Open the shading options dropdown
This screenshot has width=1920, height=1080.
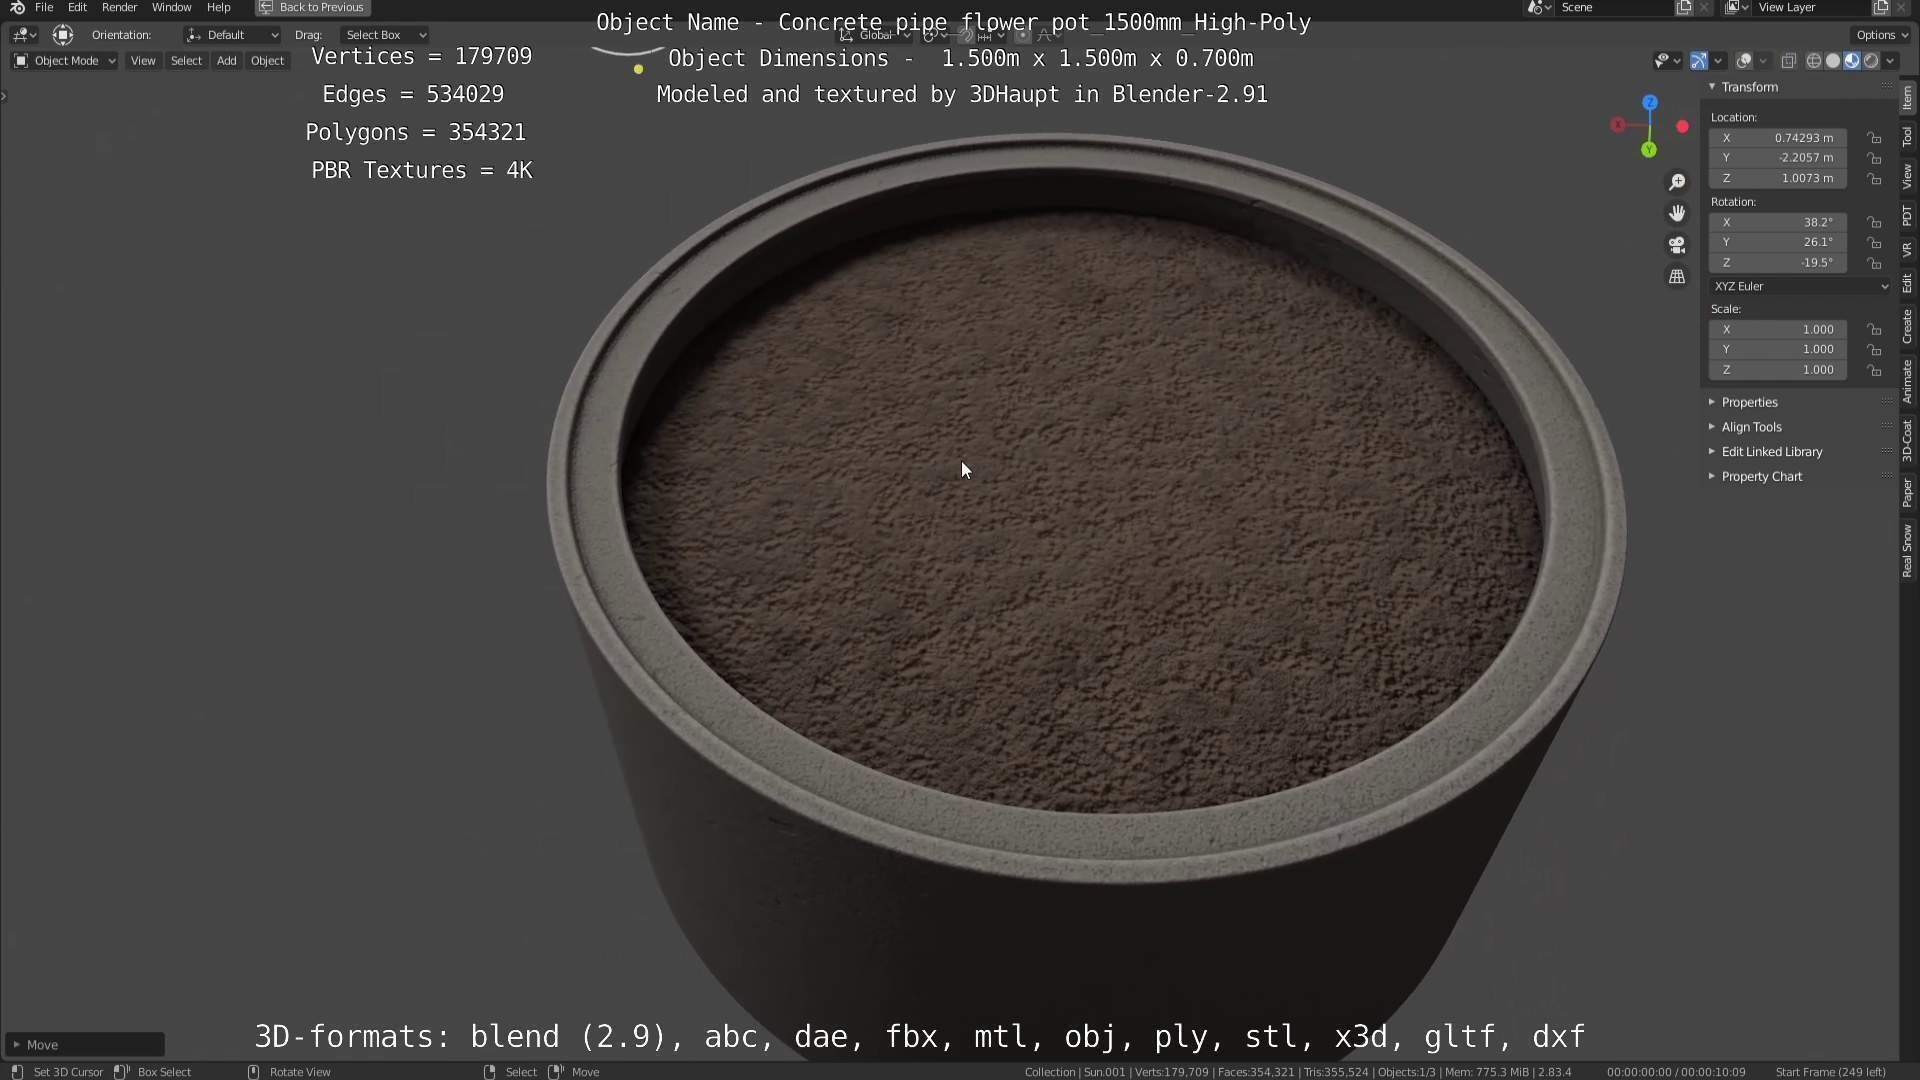click(1890, 61)
